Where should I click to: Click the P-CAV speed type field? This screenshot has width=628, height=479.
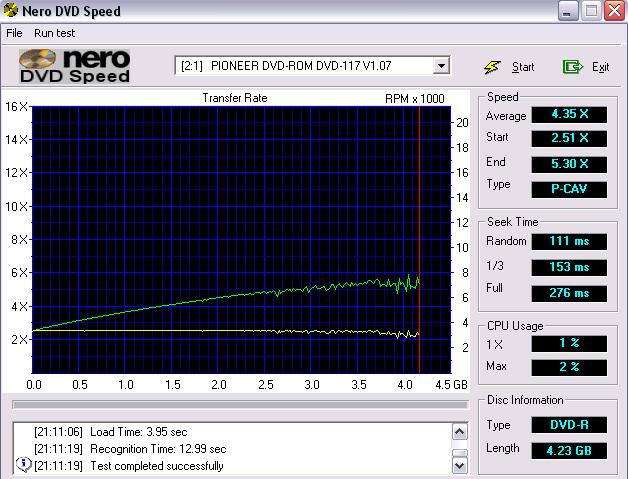click(569, 186)
